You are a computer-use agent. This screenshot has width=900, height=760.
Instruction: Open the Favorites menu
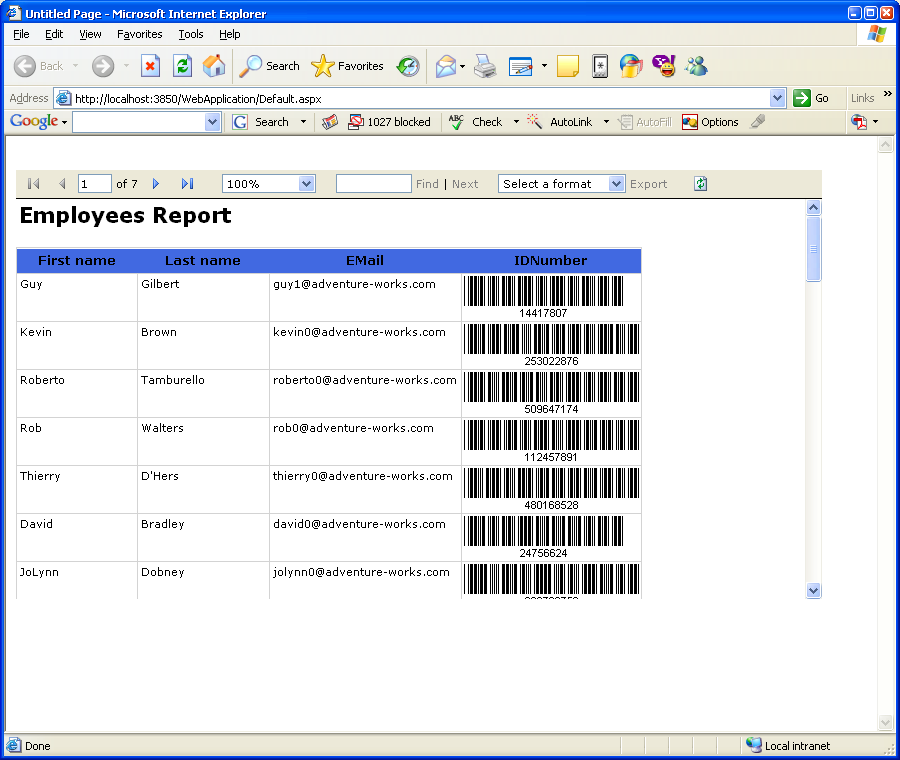139,34
